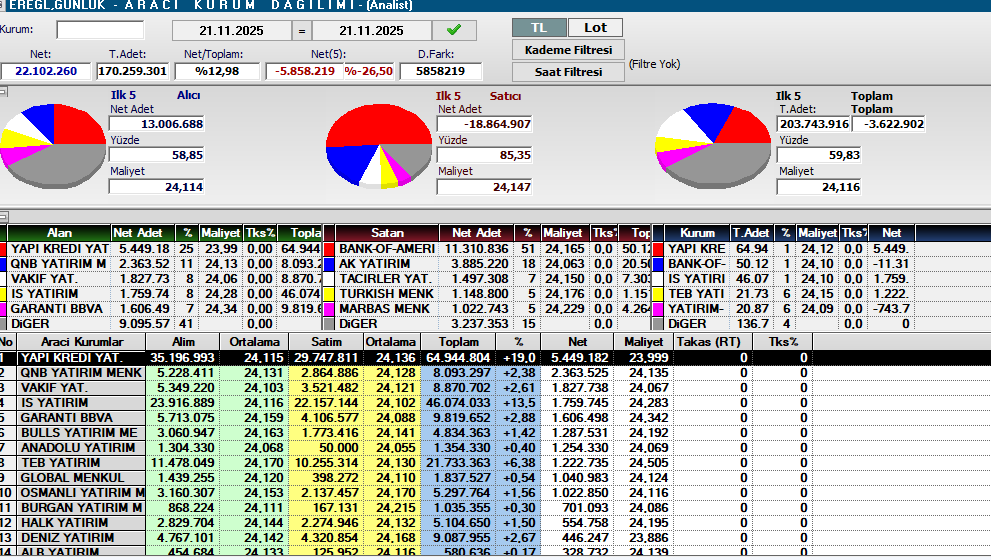Viewport: 991px width, 560px height.
Task: Click red swatch beside YAPI KREDI YAT in Alan table
Action: coord(3,249)
